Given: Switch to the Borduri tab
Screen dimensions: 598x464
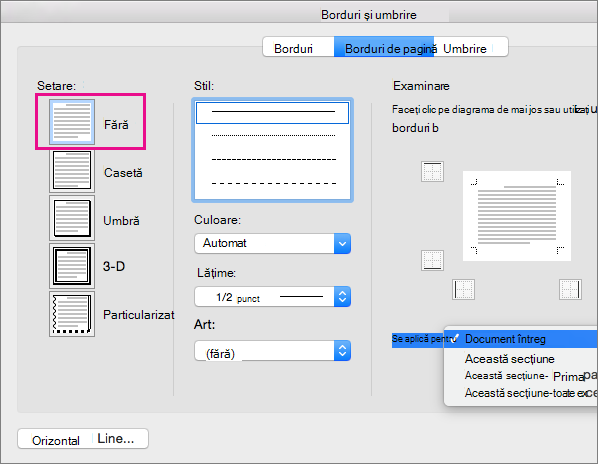Looking at the screenshot, I should (298, 47).
